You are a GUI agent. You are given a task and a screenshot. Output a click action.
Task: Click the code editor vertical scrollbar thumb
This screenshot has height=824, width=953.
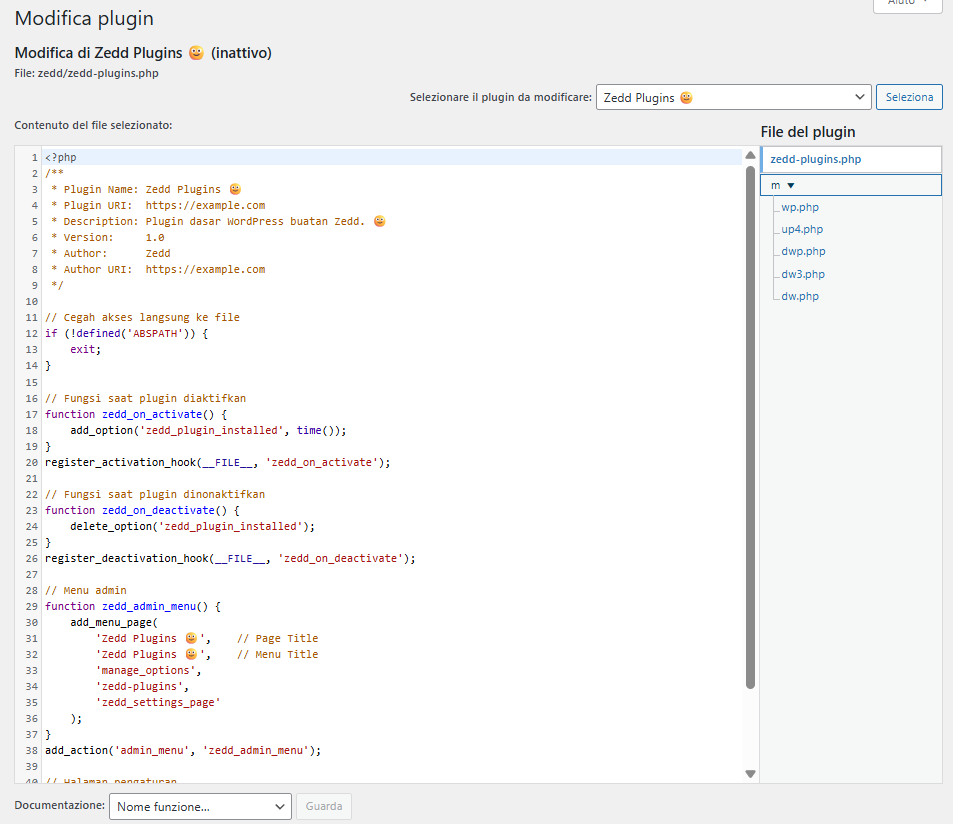[x=750, y=425]
